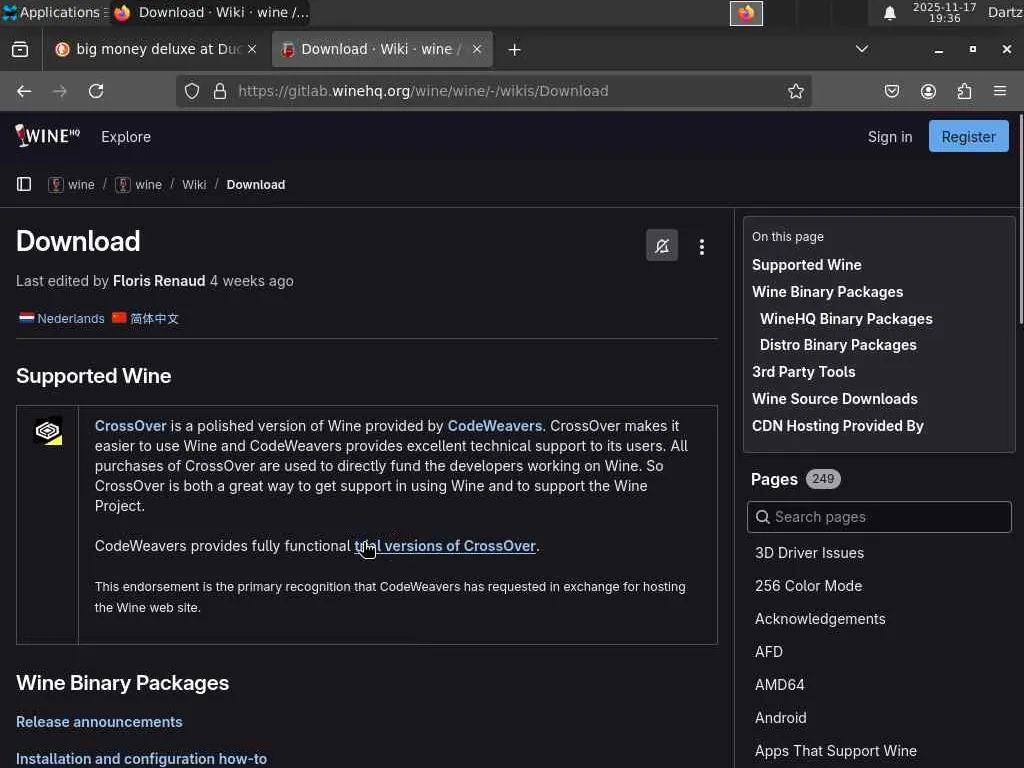
Task: Click the Firefox icon in system tray
Action: [746, 13]
